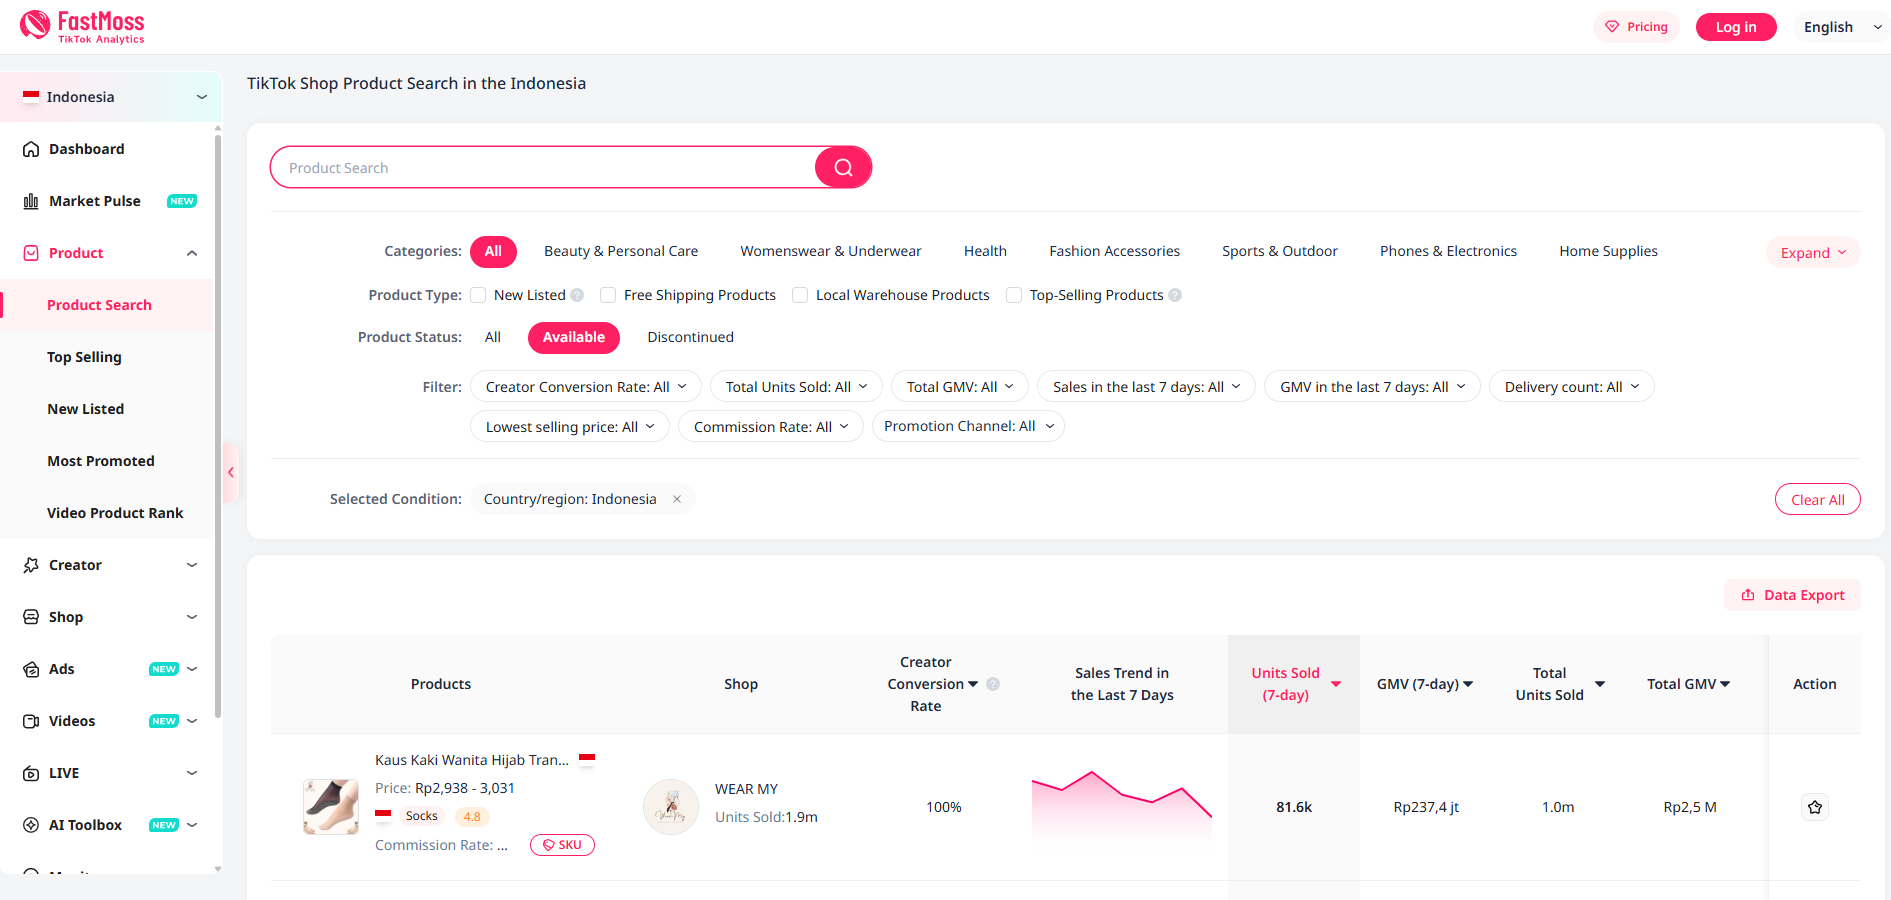Collapse the sidebar with the arrow handle
Viewport: 1891px width, 900px height.
pyautogui.click(x=231, y=472)
